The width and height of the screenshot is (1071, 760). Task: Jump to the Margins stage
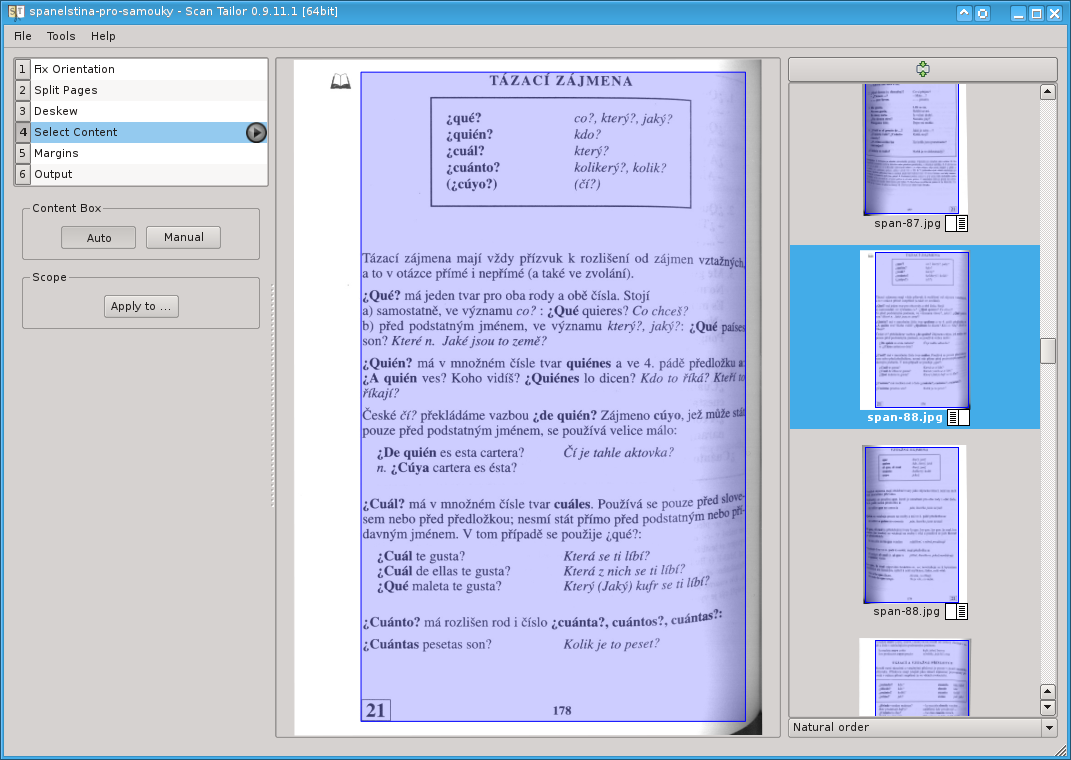[x=141, y=154]
